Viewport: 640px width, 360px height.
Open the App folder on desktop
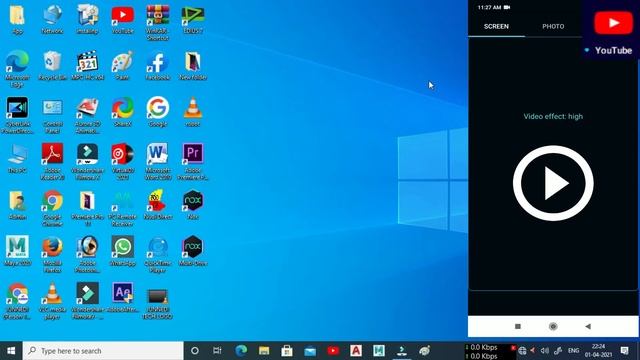[17, 19]
